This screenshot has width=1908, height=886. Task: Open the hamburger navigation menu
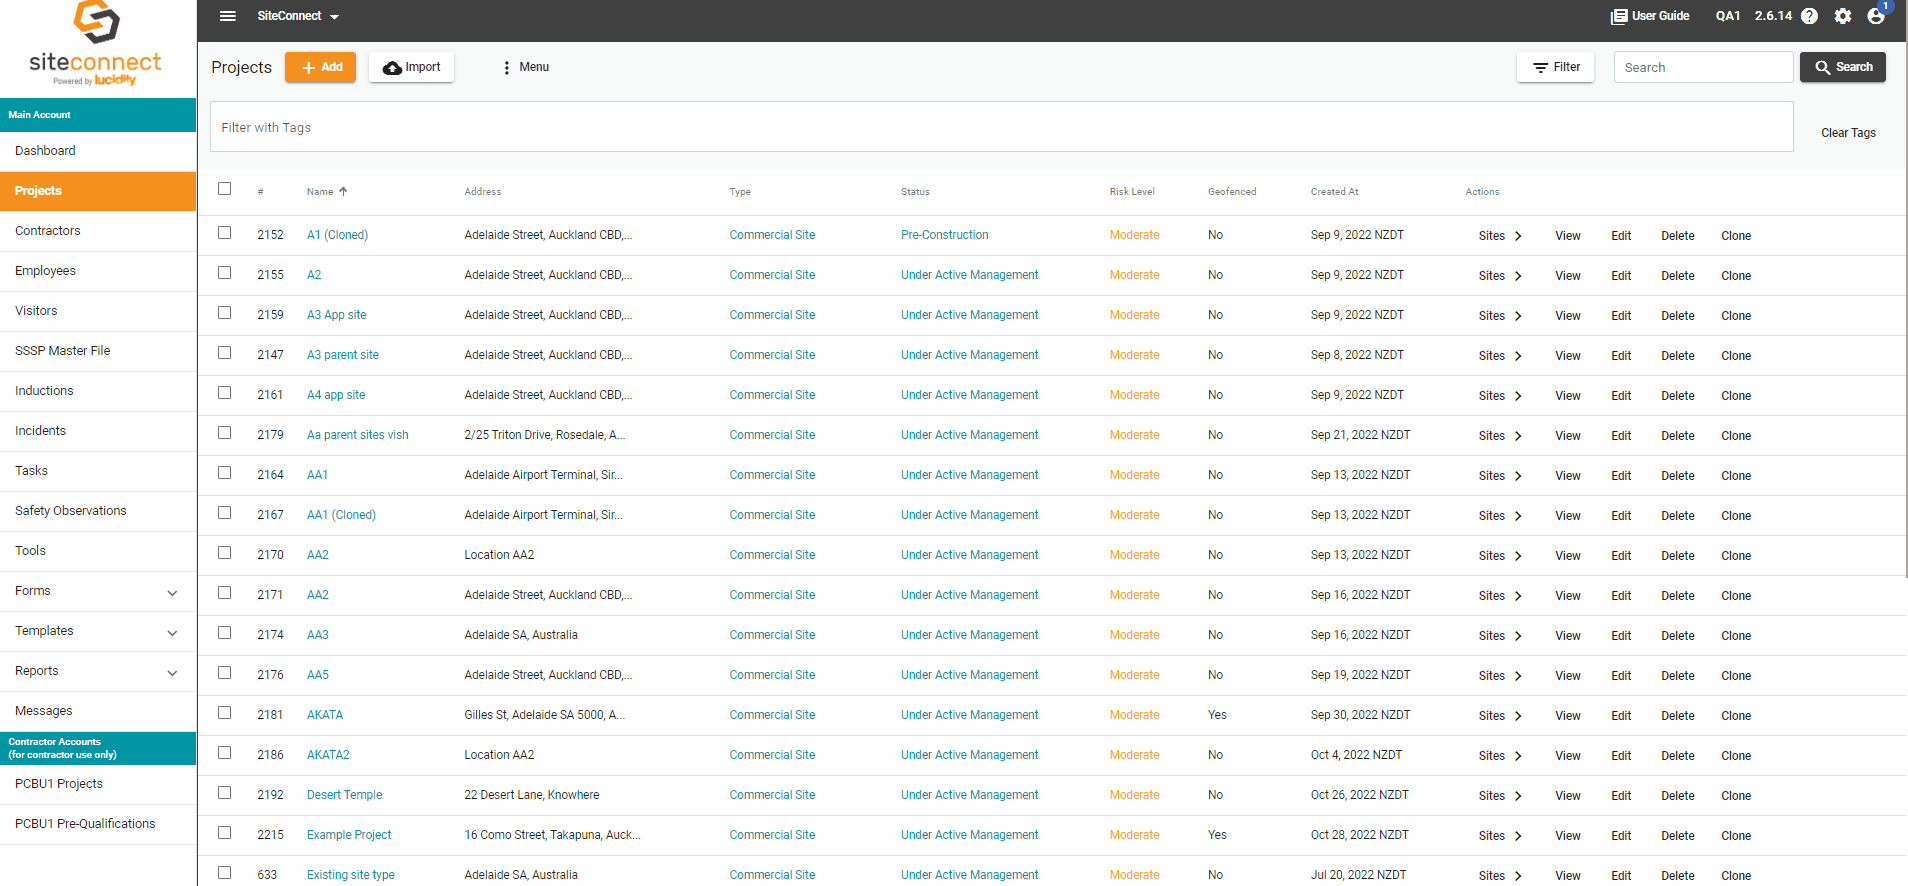[228, 16]
